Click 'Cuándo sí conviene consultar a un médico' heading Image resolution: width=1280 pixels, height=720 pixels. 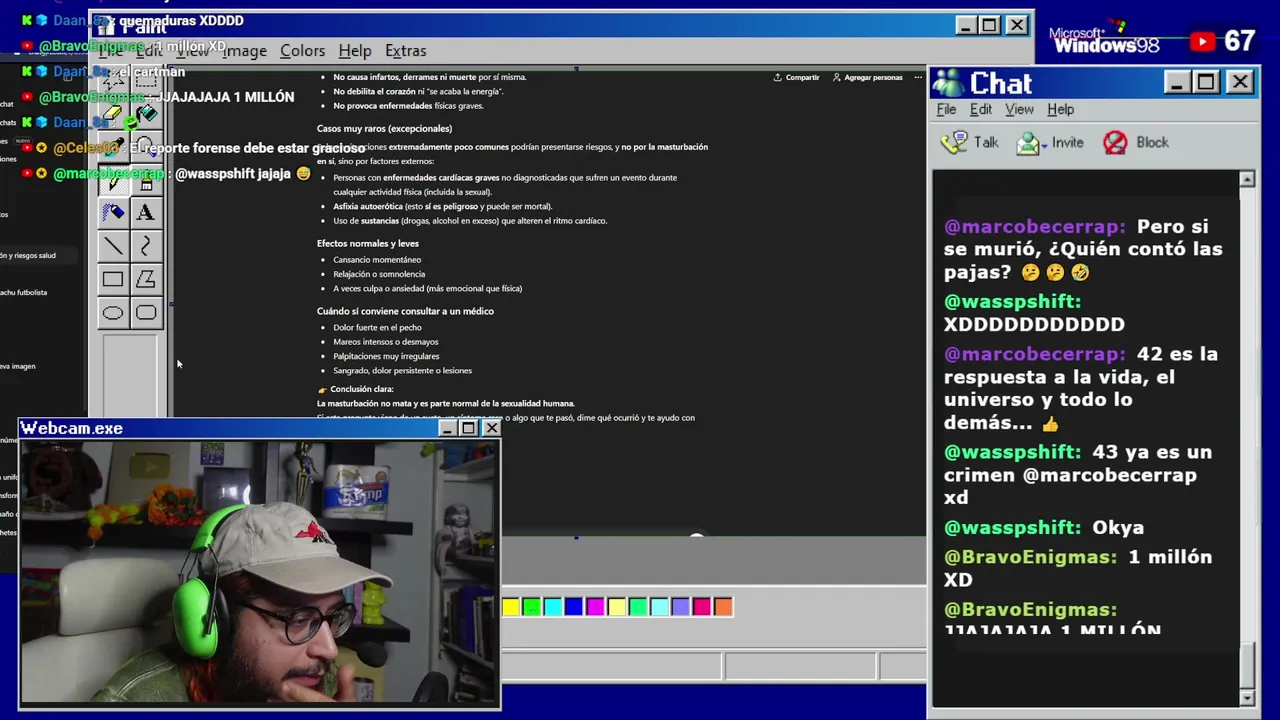tap(405, 311)
